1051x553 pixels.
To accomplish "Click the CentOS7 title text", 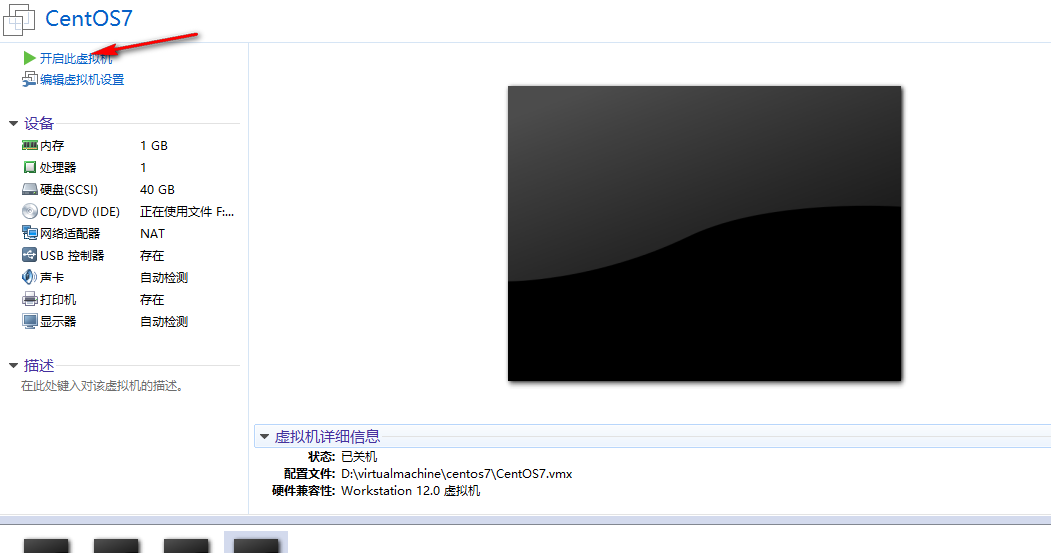I will [x=88, y=18].
